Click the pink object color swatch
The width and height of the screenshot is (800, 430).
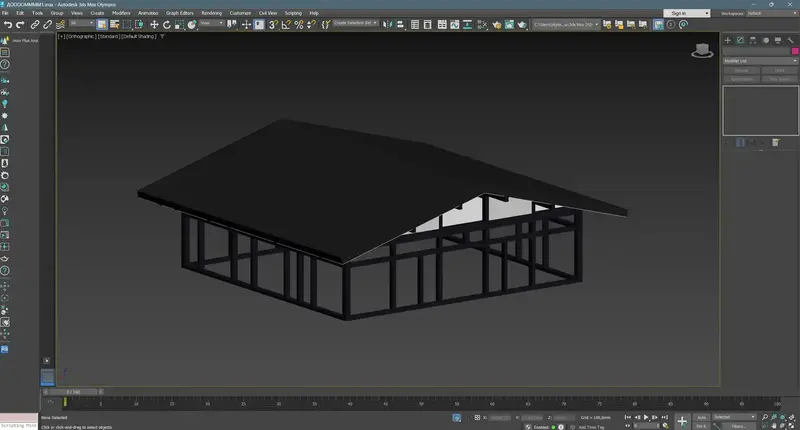(795, 51)
